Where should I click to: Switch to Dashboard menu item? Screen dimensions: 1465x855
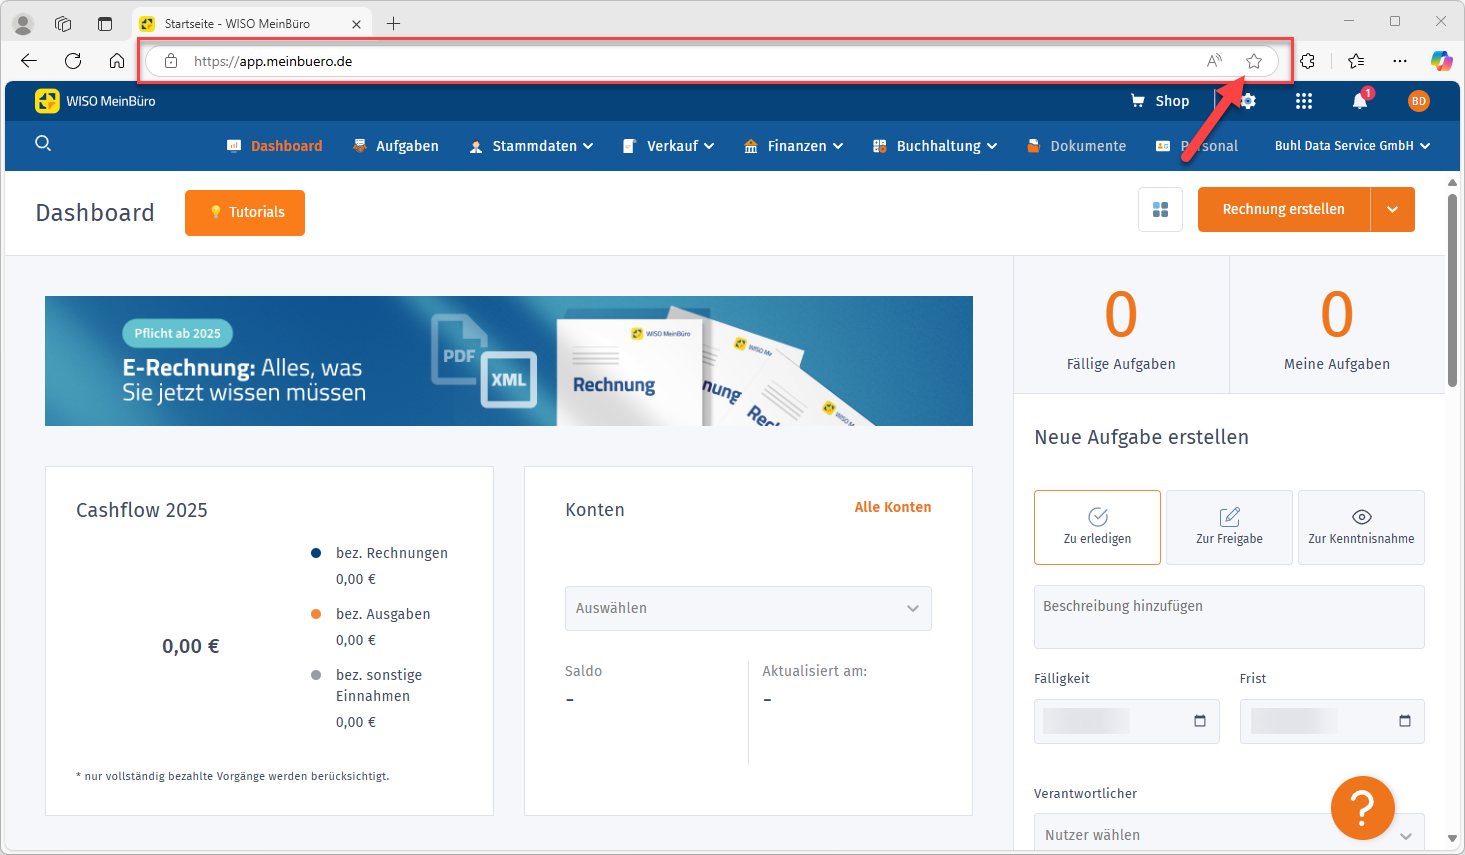pos(275,146)
